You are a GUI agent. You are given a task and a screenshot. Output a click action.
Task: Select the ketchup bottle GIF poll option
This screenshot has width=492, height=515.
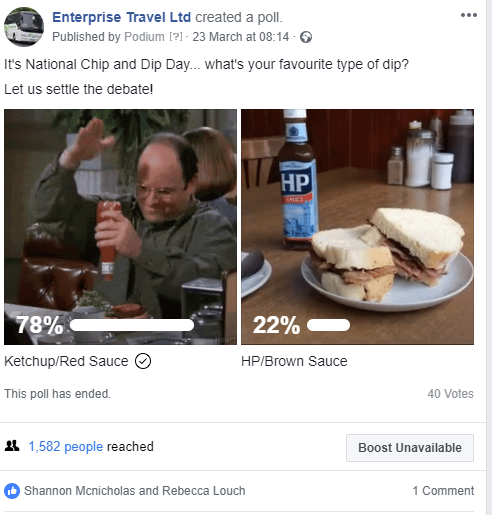(120, 227)
